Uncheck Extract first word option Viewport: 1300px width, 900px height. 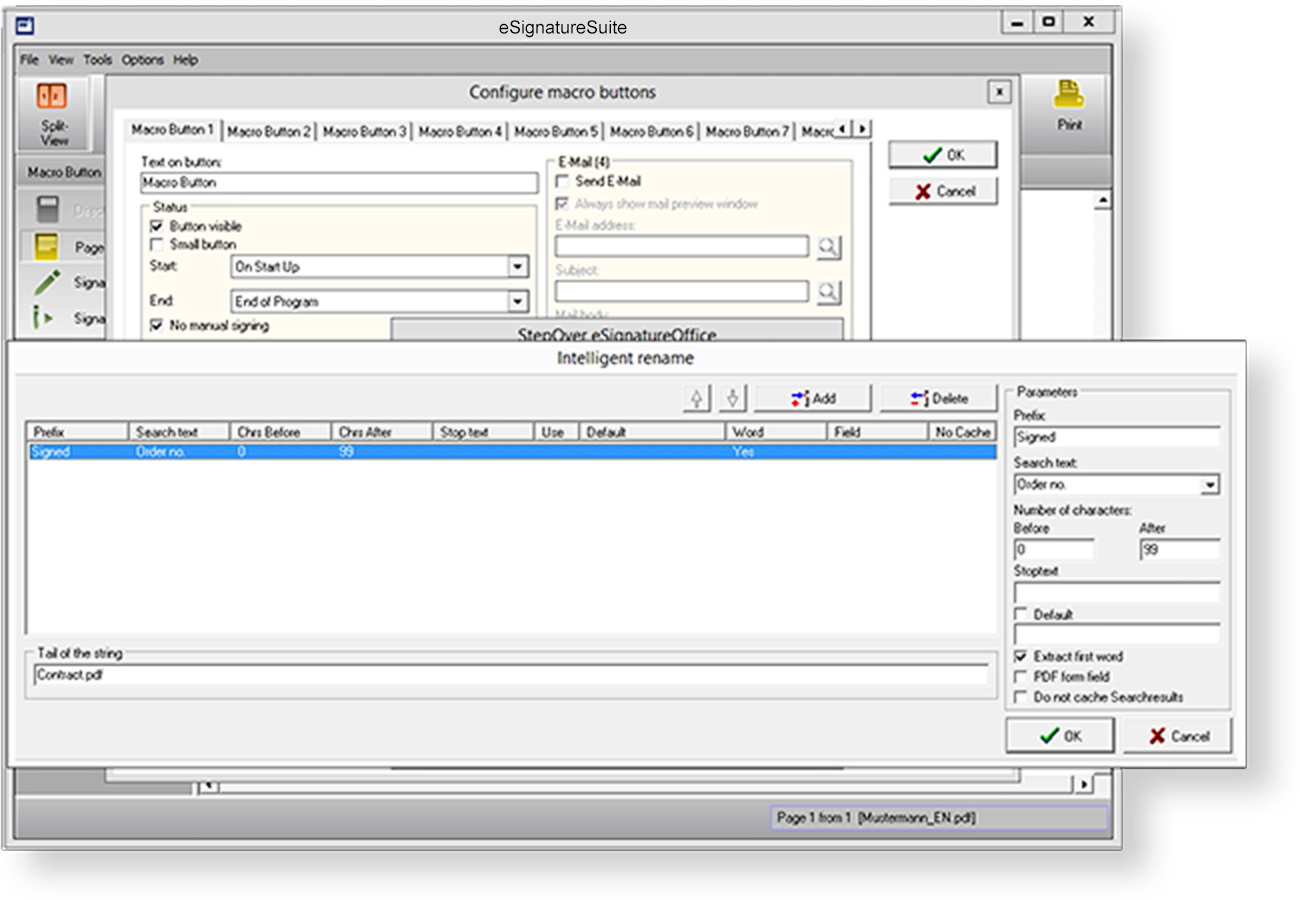1021,656
